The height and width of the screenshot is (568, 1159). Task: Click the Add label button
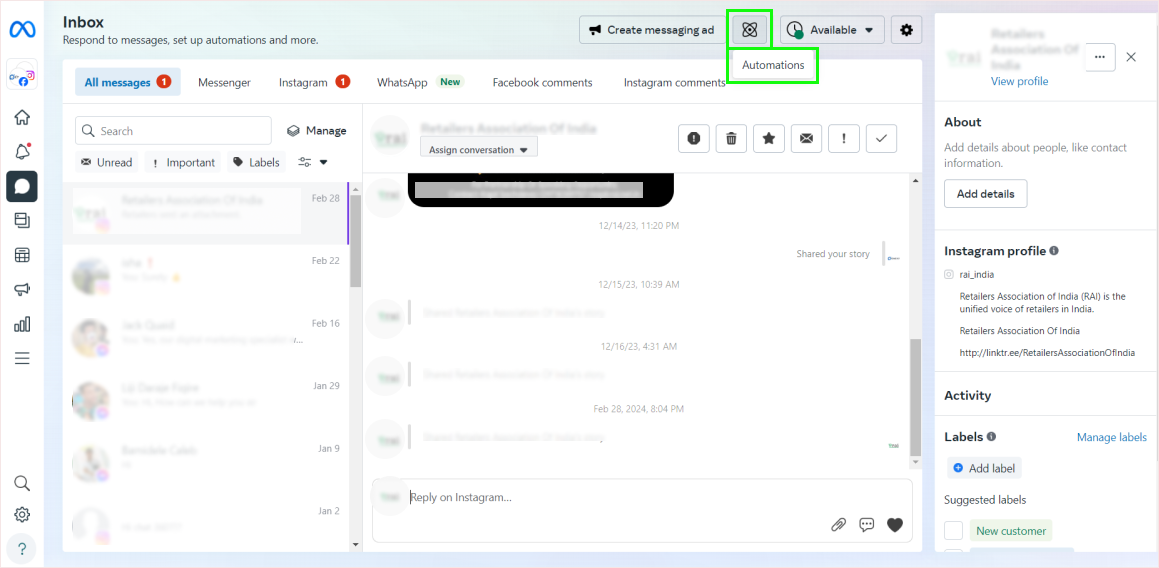click(x=985, y=468)
